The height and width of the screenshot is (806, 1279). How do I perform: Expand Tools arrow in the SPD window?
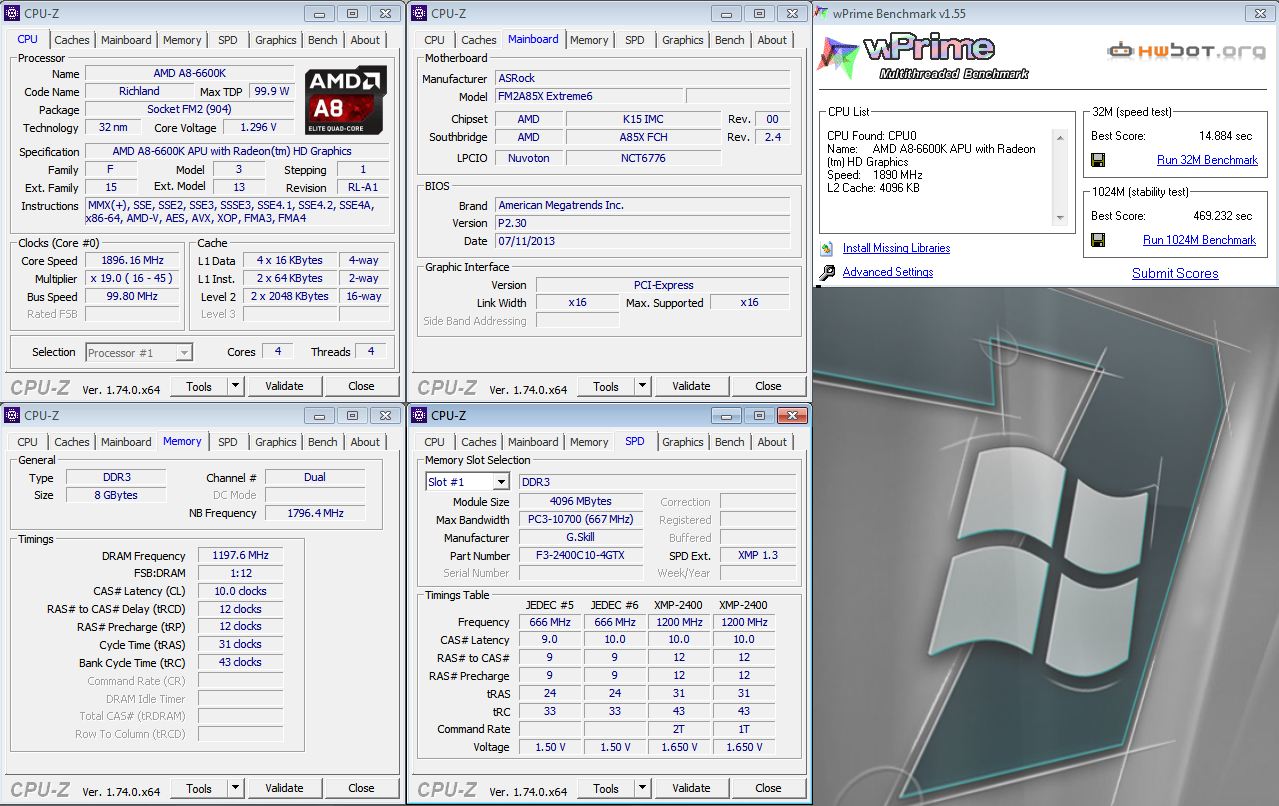[642, 788]
